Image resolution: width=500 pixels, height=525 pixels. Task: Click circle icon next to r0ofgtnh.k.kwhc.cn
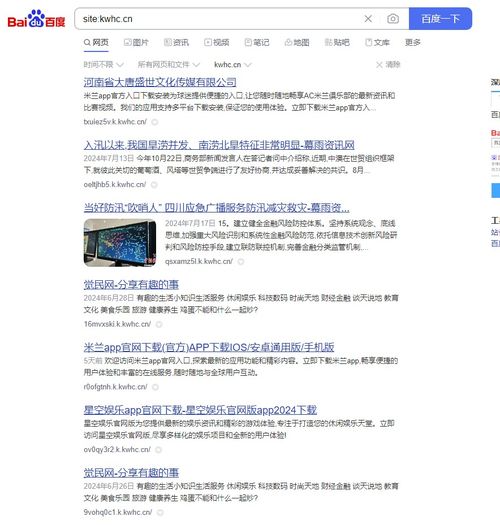point(155,387)
